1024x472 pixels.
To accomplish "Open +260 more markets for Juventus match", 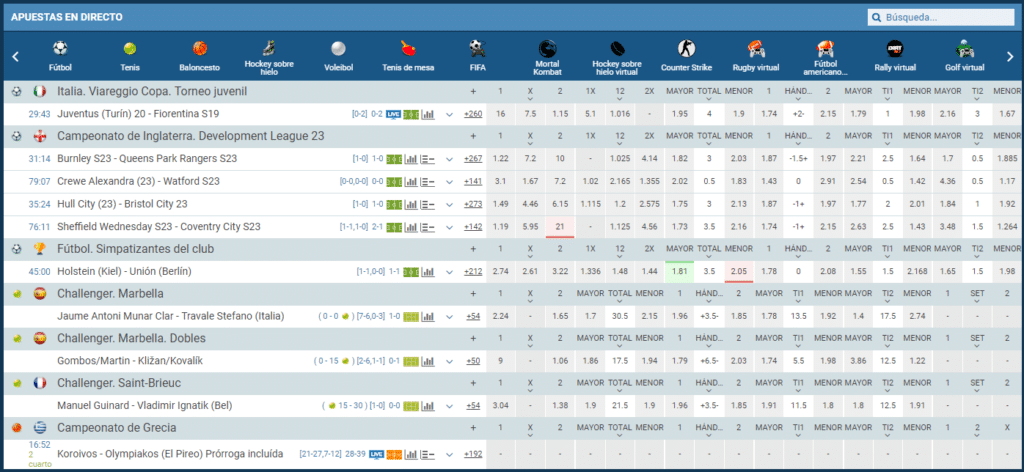I will 473,114.
